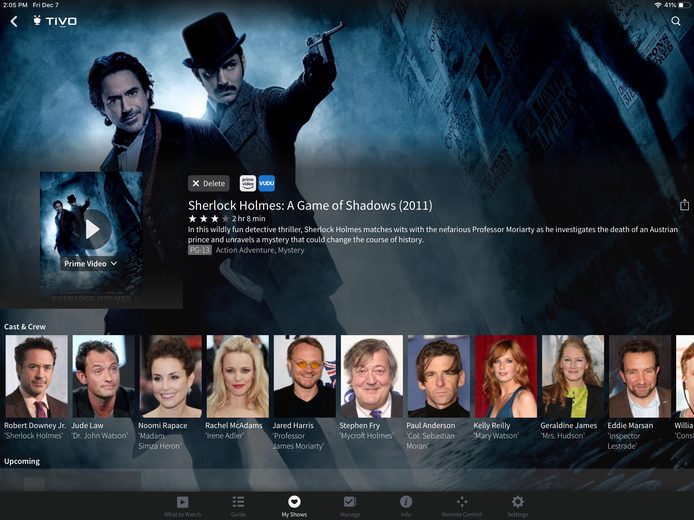Tap the name 'Geraldine James'
This screenshot has height=520, width=694.
569,425
